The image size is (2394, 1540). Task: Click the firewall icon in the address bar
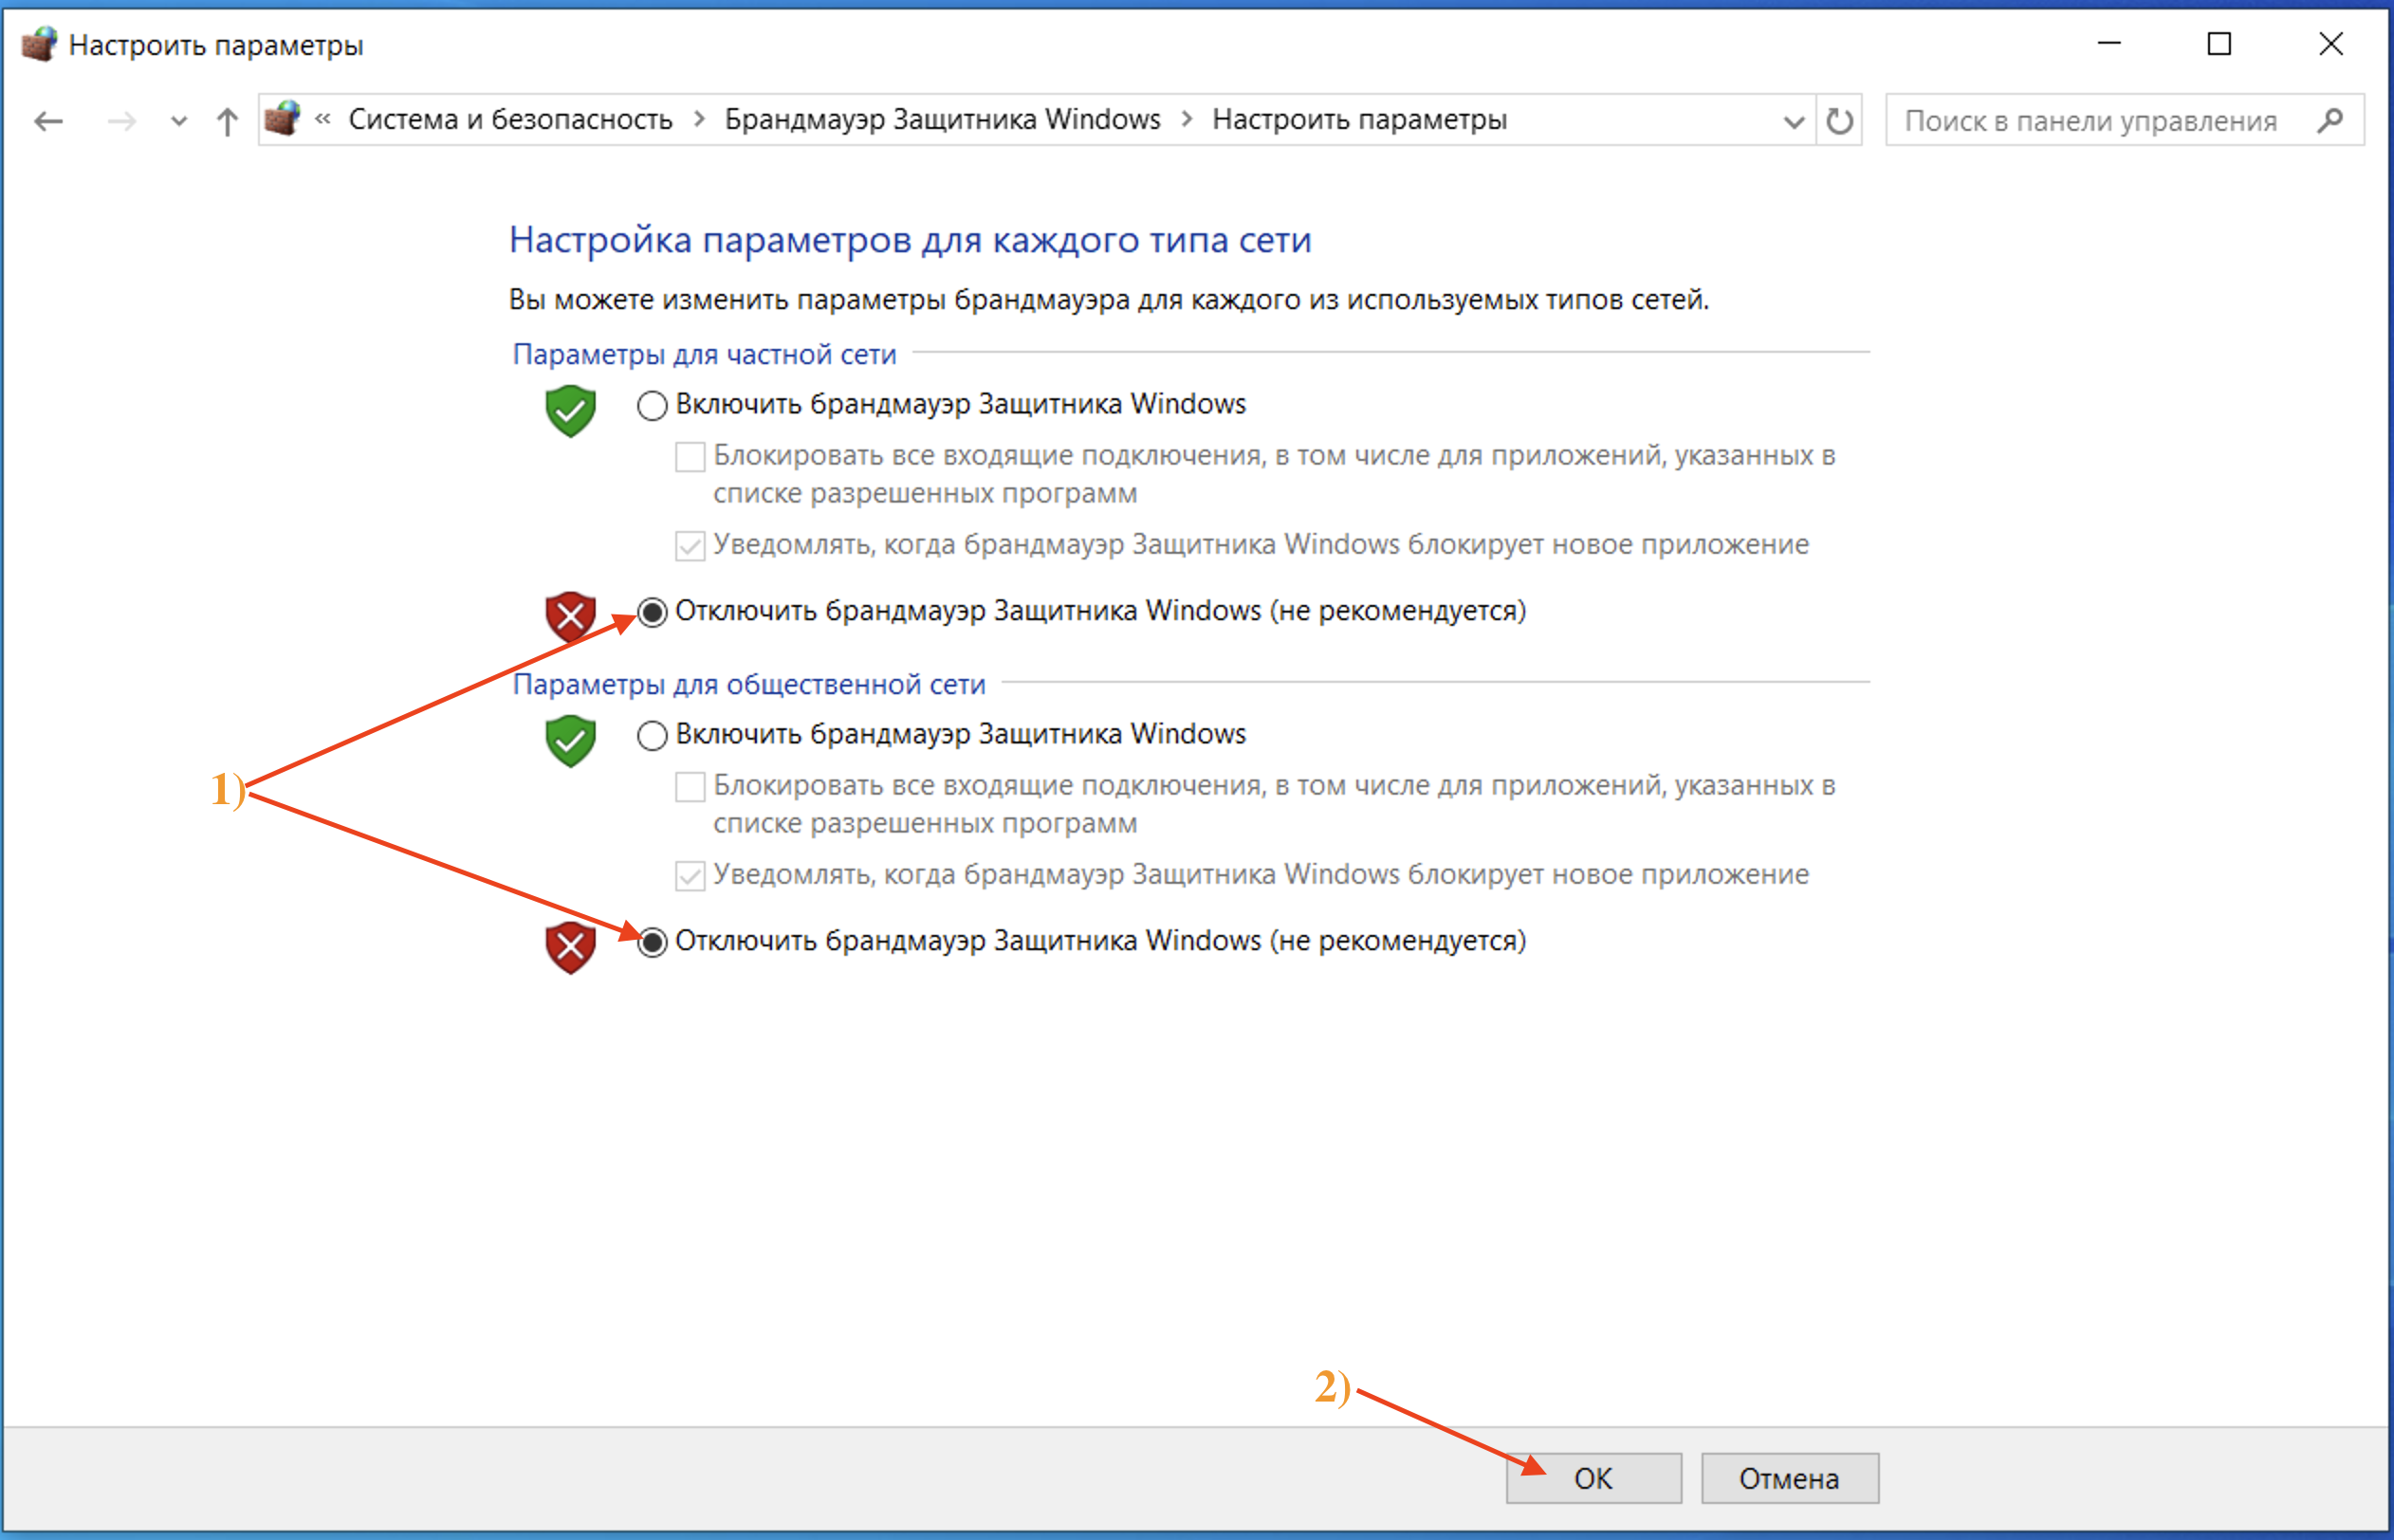tap(283, 119)
